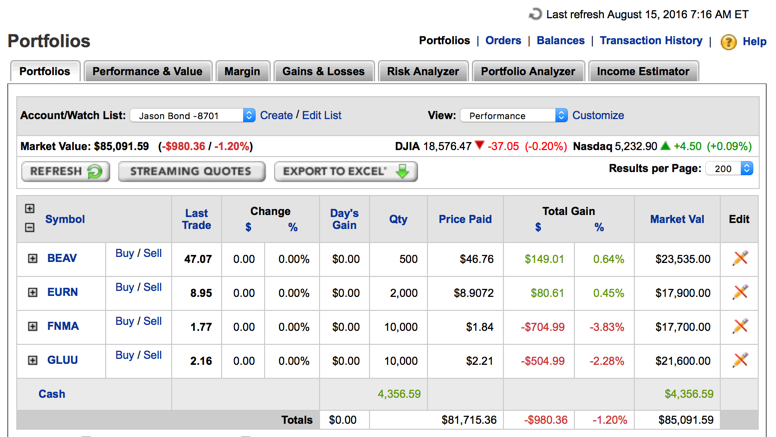
Task: Click the refresh icon beside Last refresh
Action: click(x=535, y=14)
